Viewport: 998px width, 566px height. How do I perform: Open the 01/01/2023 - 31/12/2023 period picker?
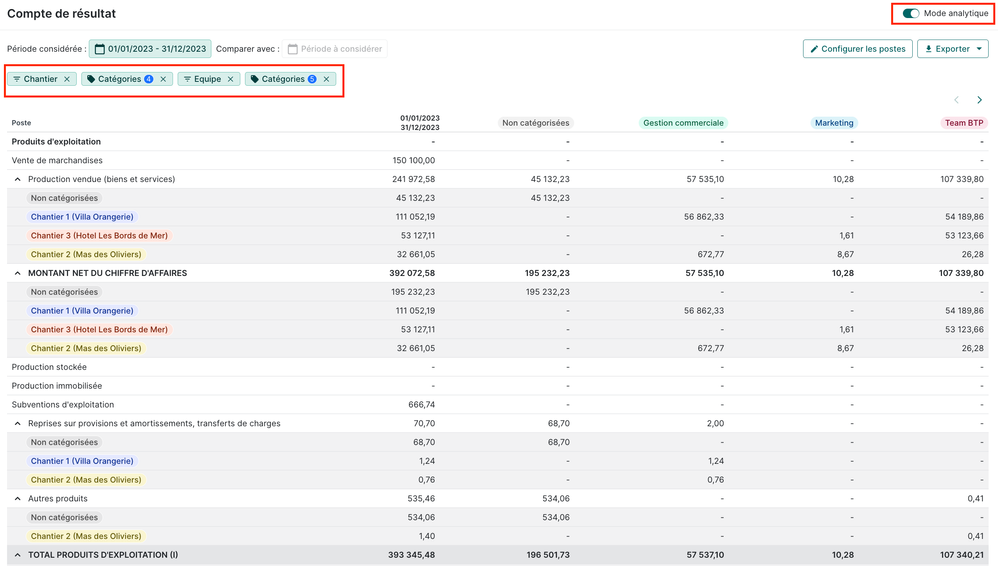(x=150, y=49)
